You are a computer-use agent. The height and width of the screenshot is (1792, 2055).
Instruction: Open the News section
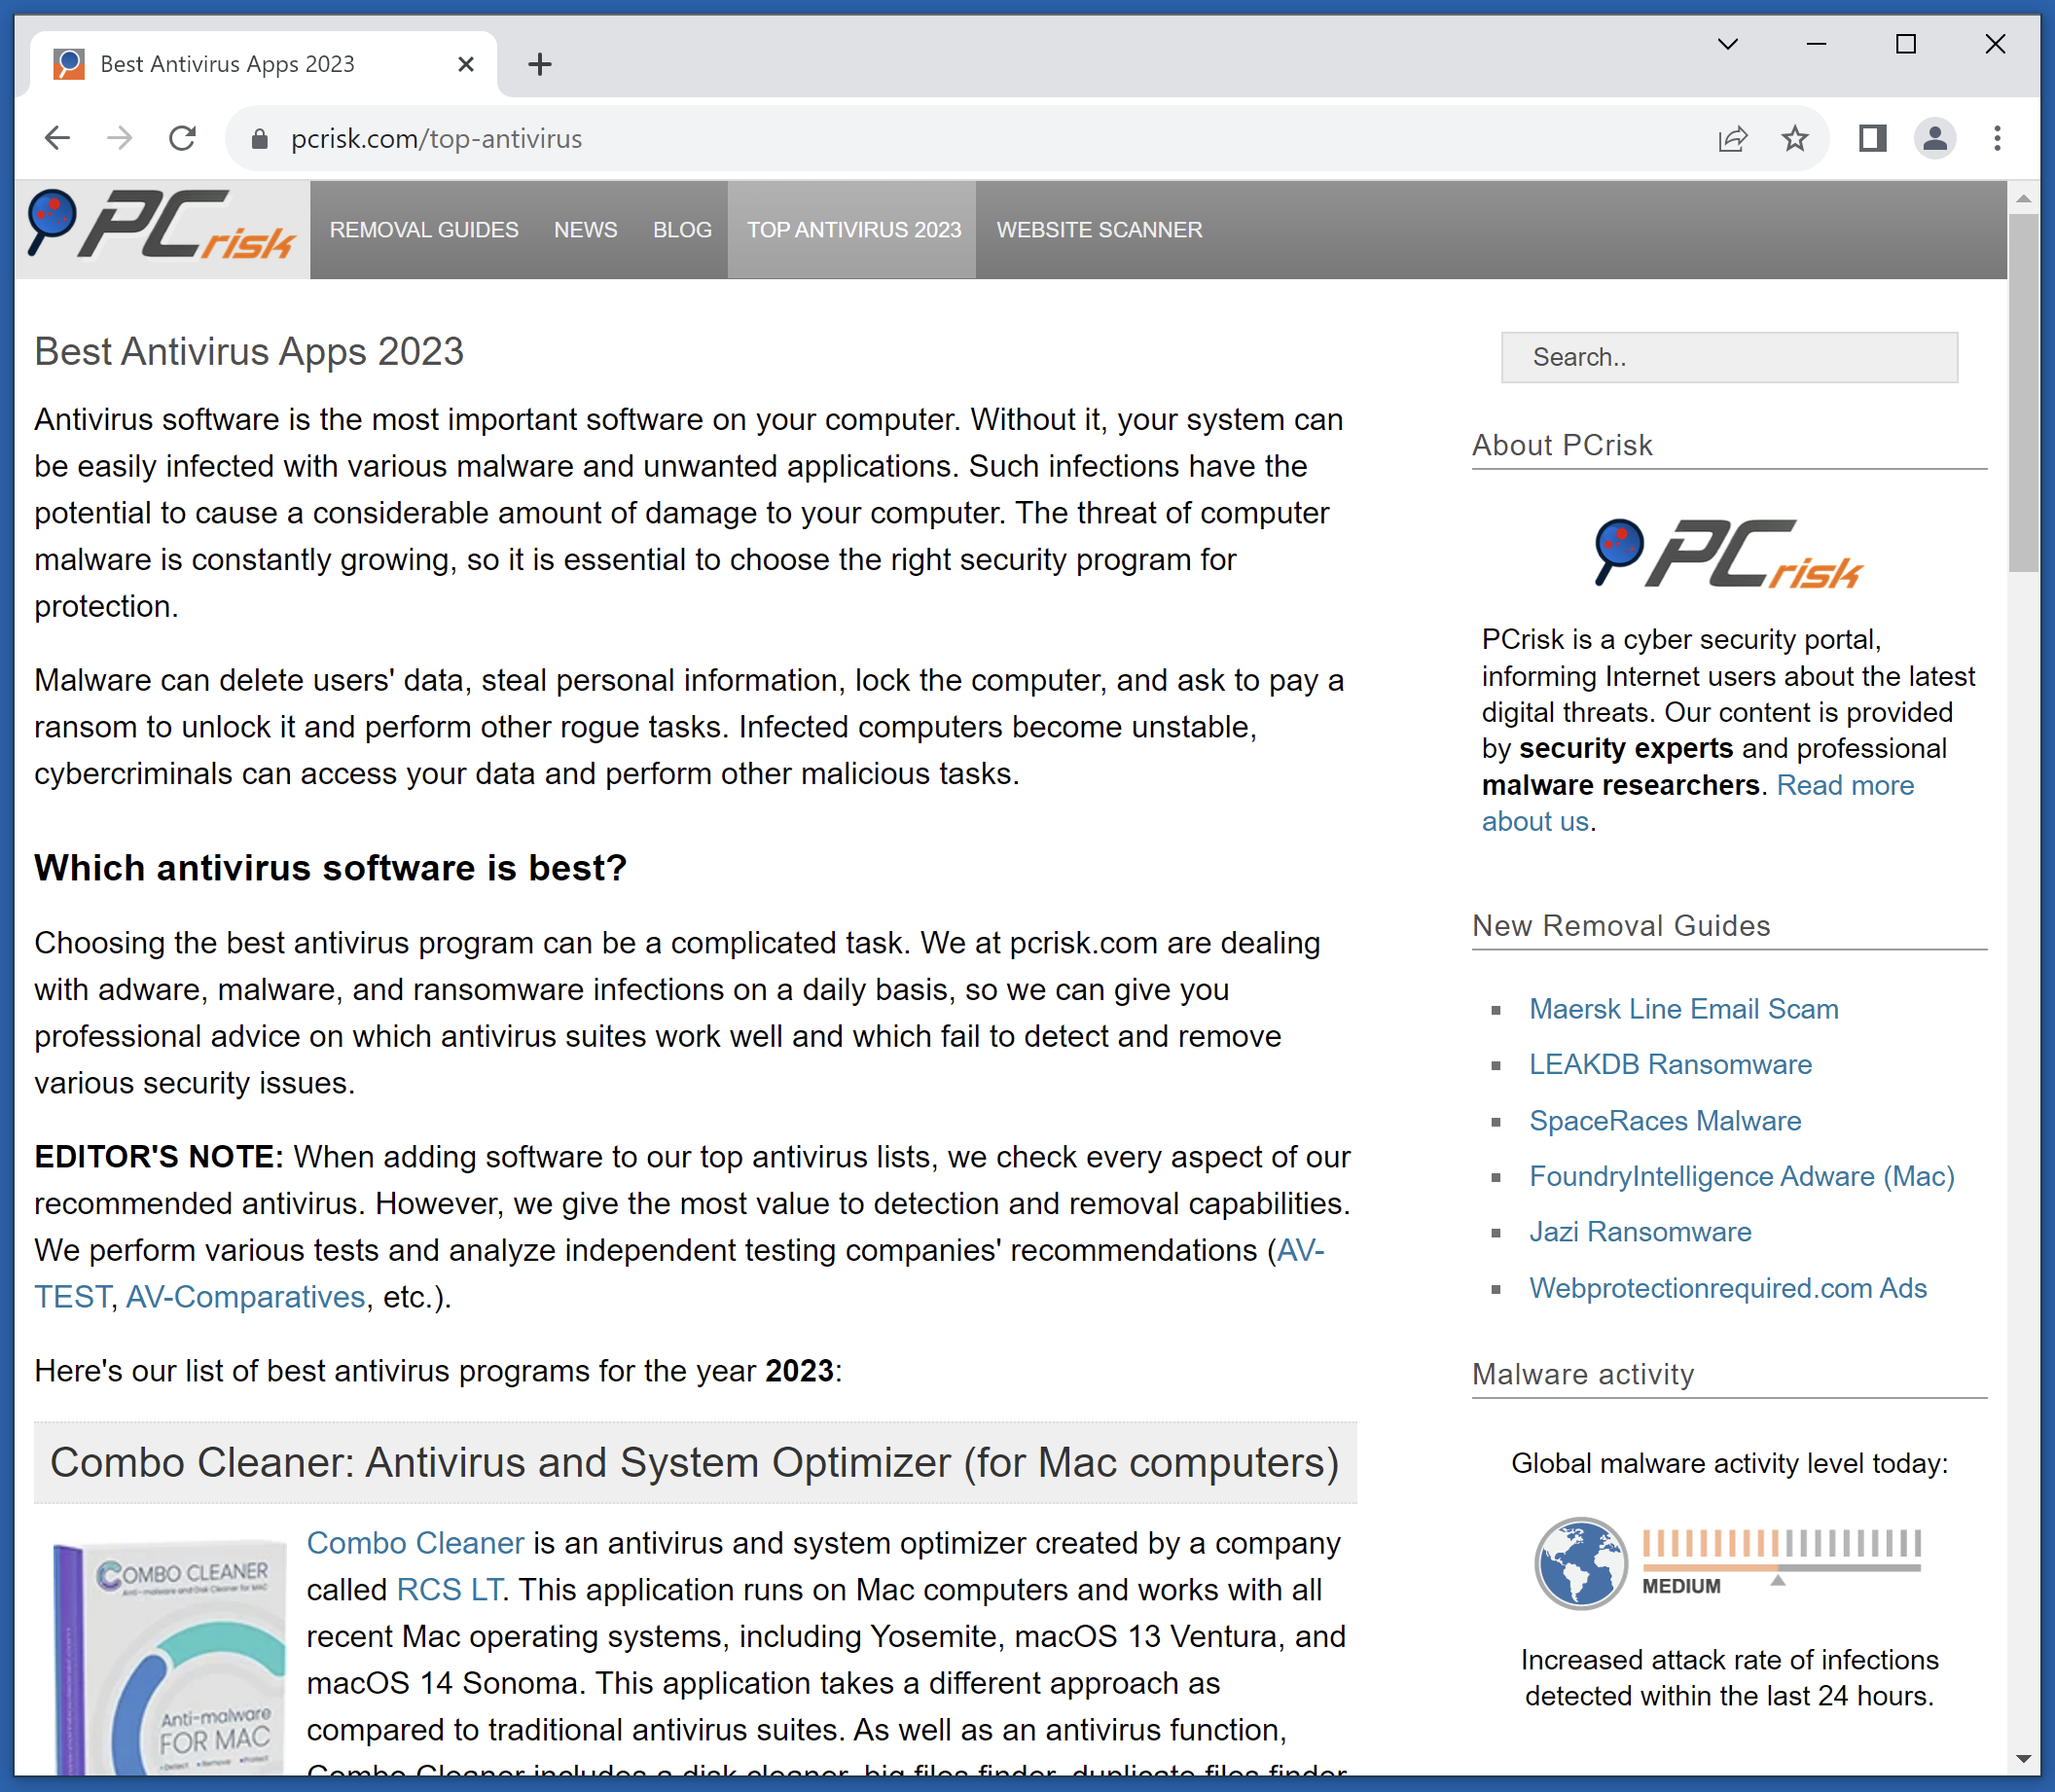coord(585,230)
